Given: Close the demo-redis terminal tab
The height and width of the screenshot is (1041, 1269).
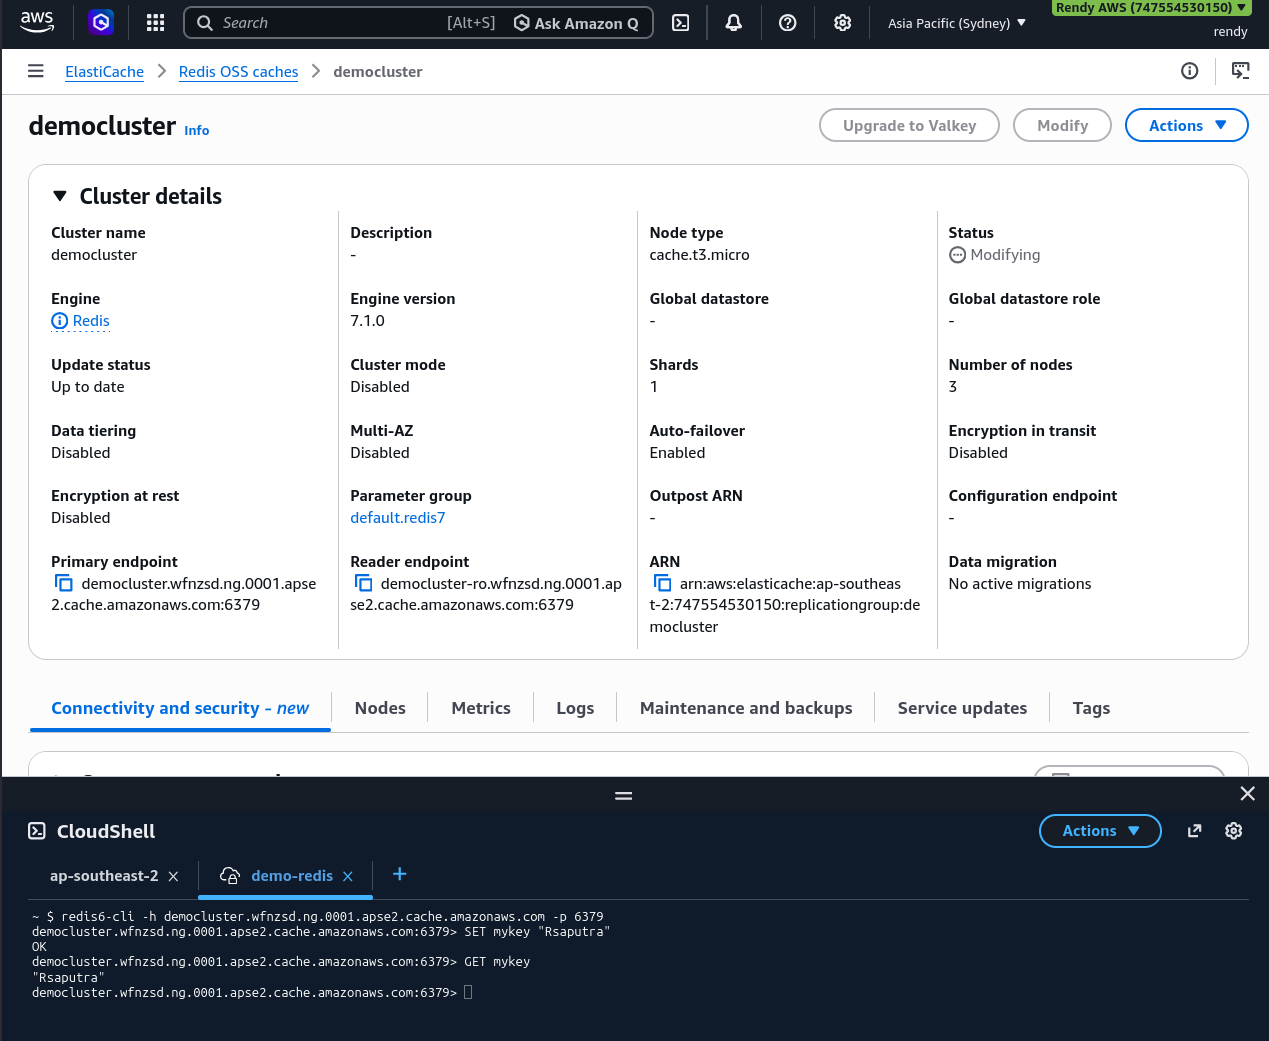Looking at the screenshot, I should [x=348, y=876].
